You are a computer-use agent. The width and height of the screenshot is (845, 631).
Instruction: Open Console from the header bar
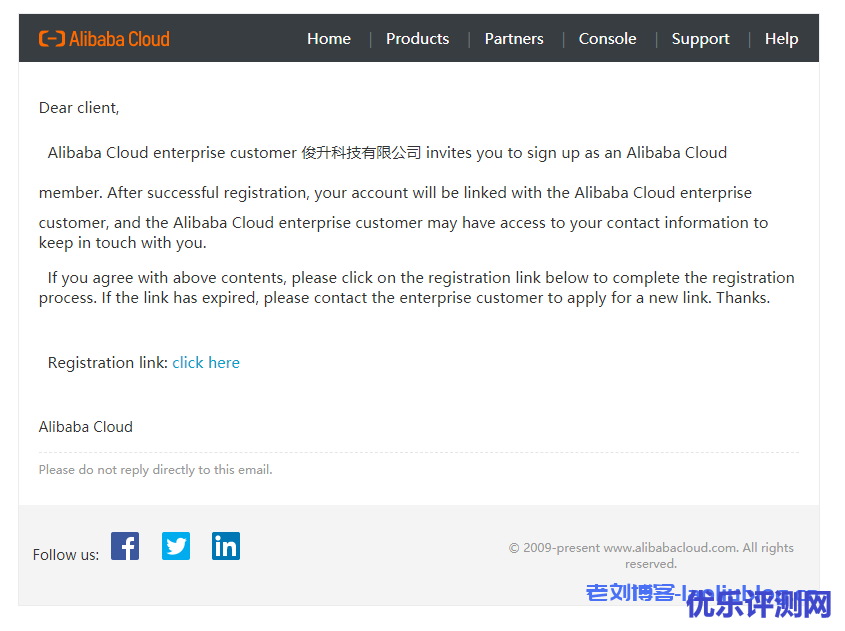607,39
